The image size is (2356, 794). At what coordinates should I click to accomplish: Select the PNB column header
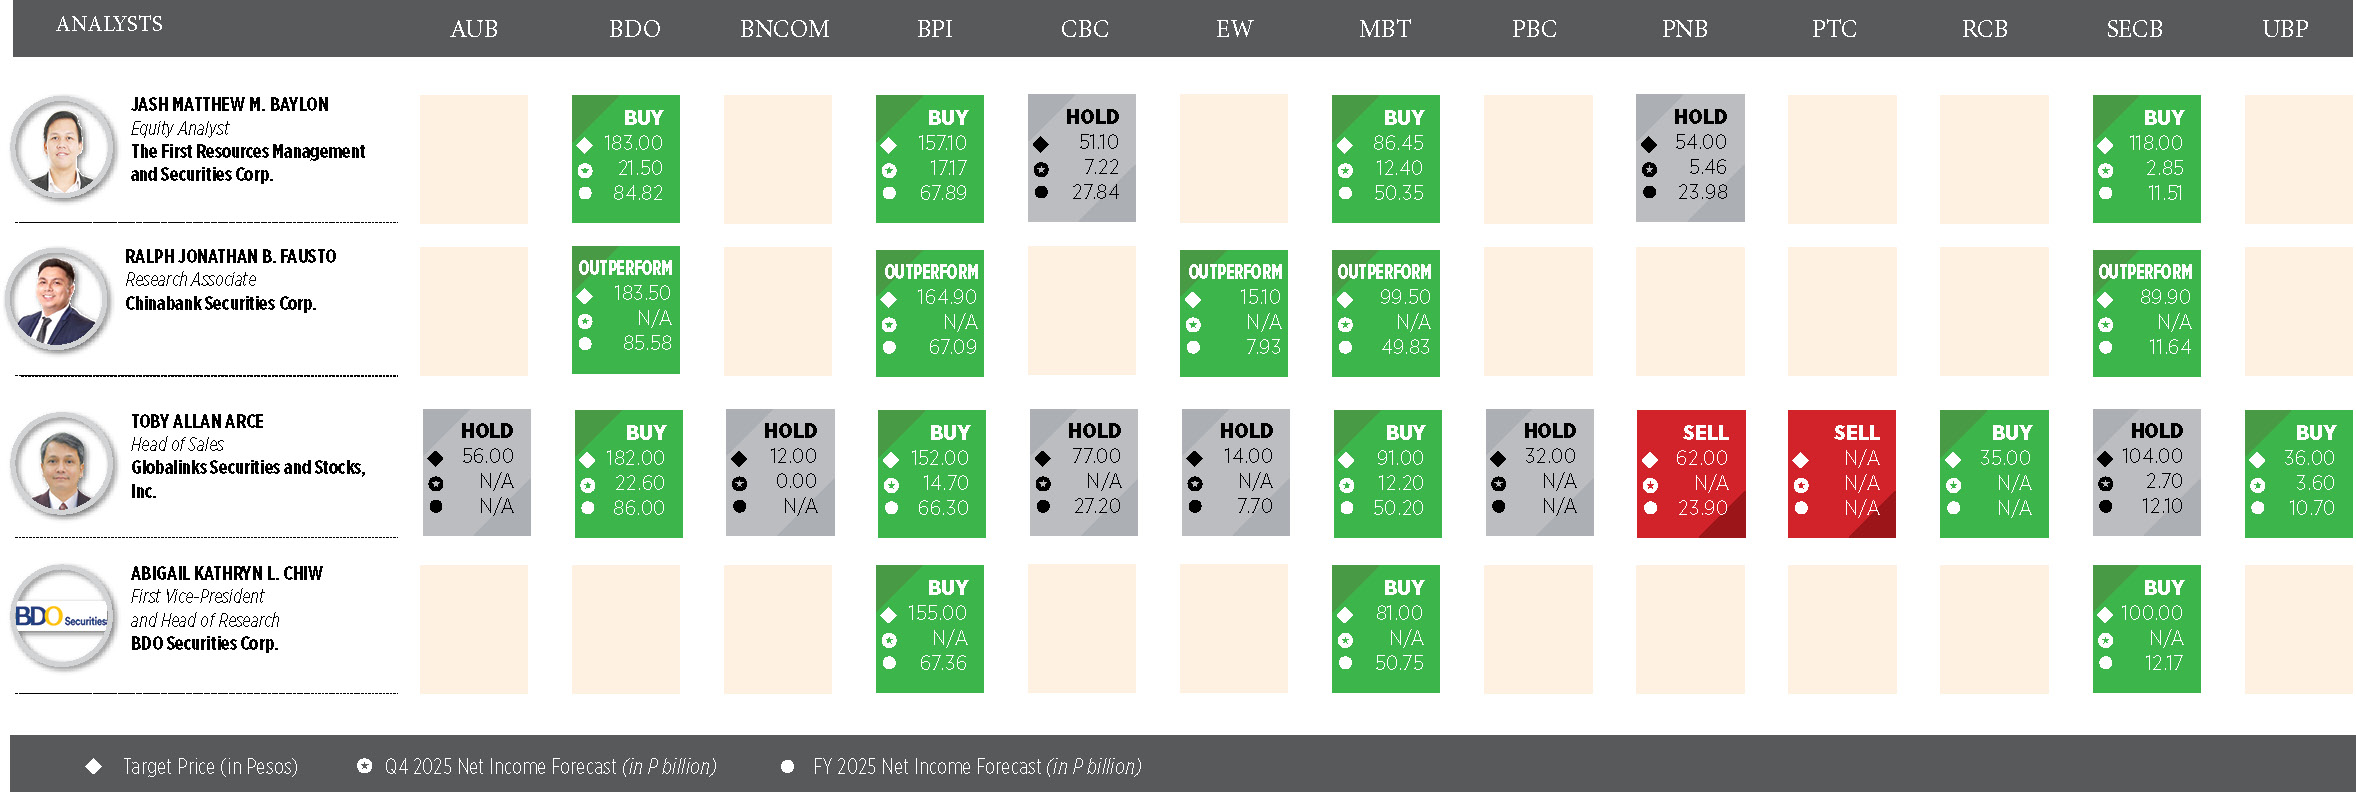[x=1684, y=29]
